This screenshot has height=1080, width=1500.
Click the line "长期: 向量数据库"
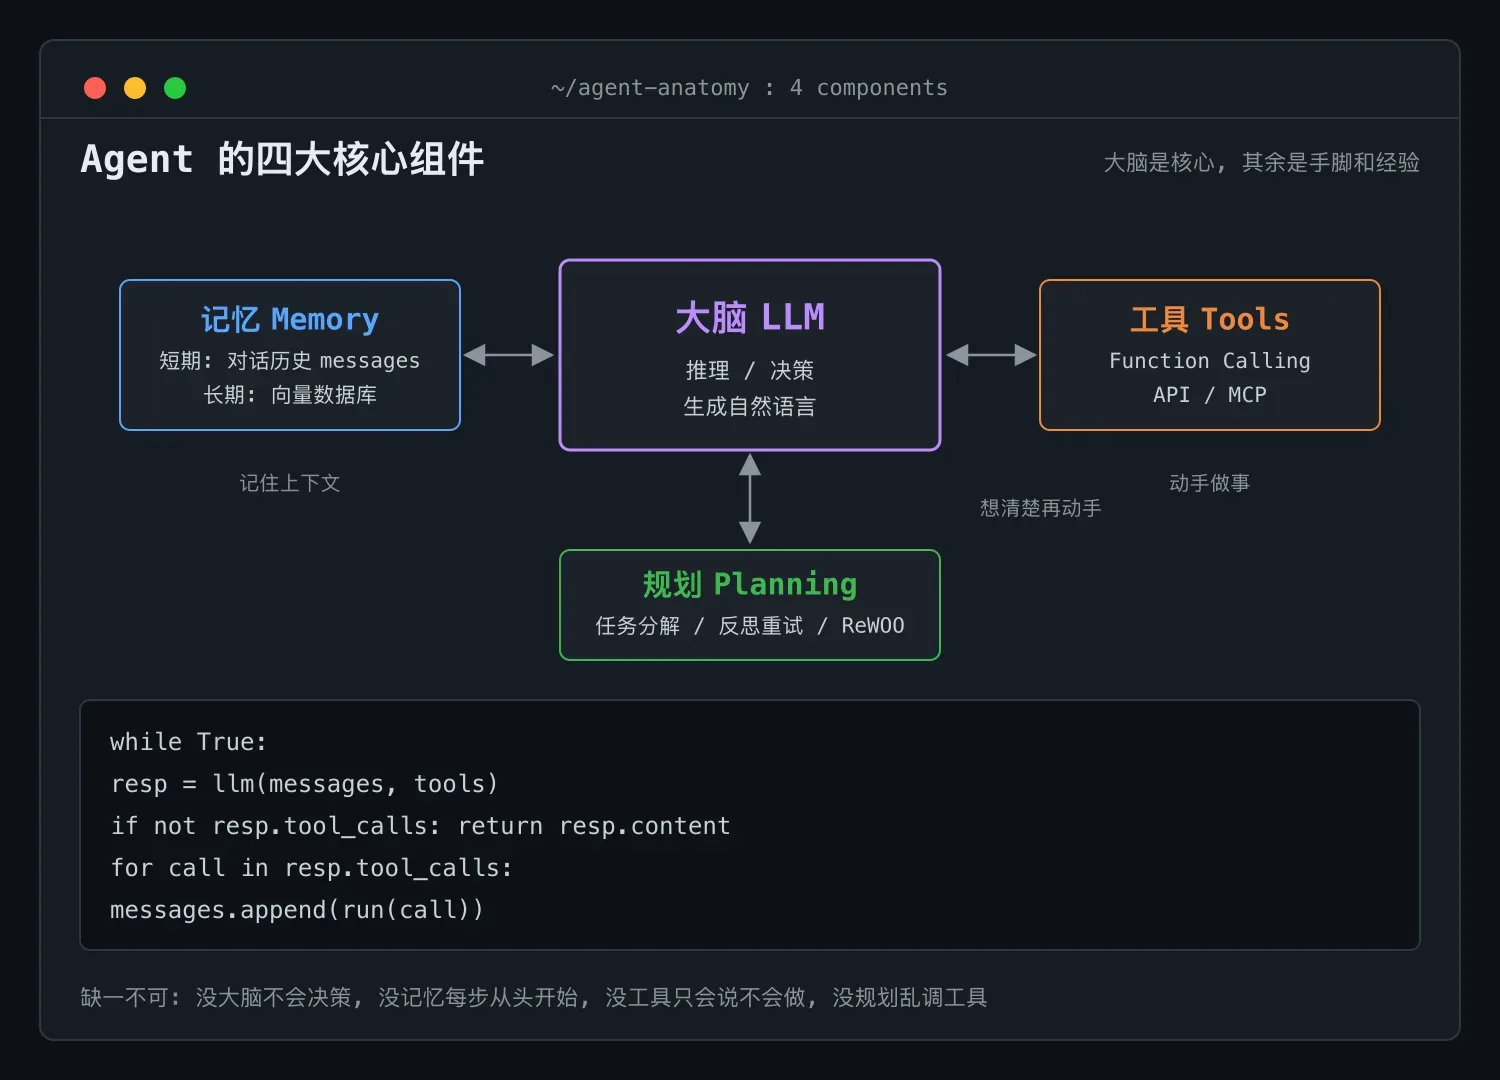[290, 395]
